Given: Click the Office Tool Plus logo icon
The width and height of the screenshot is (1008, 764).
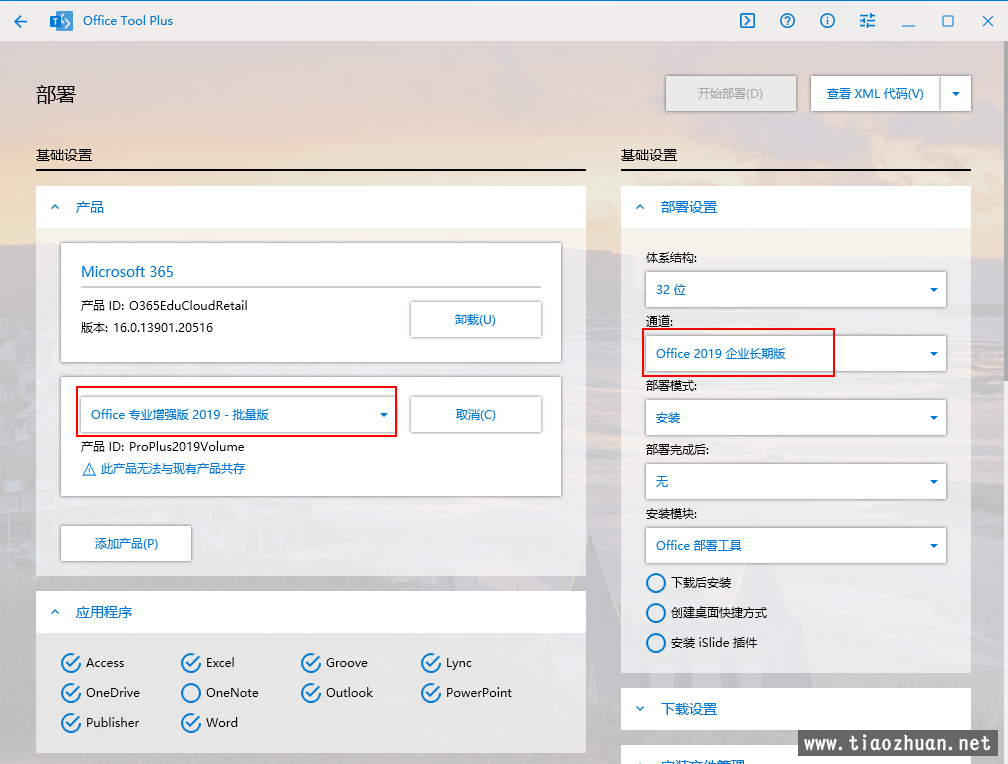Looking at the screenshot, I should (61, 21).
